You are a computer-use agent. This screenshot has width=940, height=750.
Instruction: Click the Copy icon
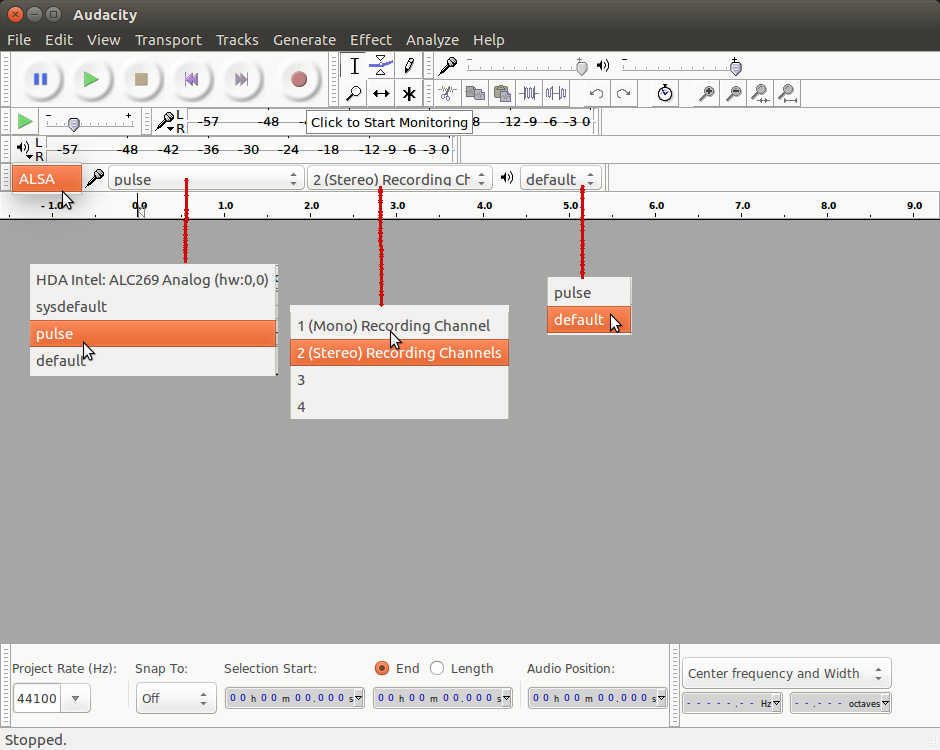pos(475,94)
